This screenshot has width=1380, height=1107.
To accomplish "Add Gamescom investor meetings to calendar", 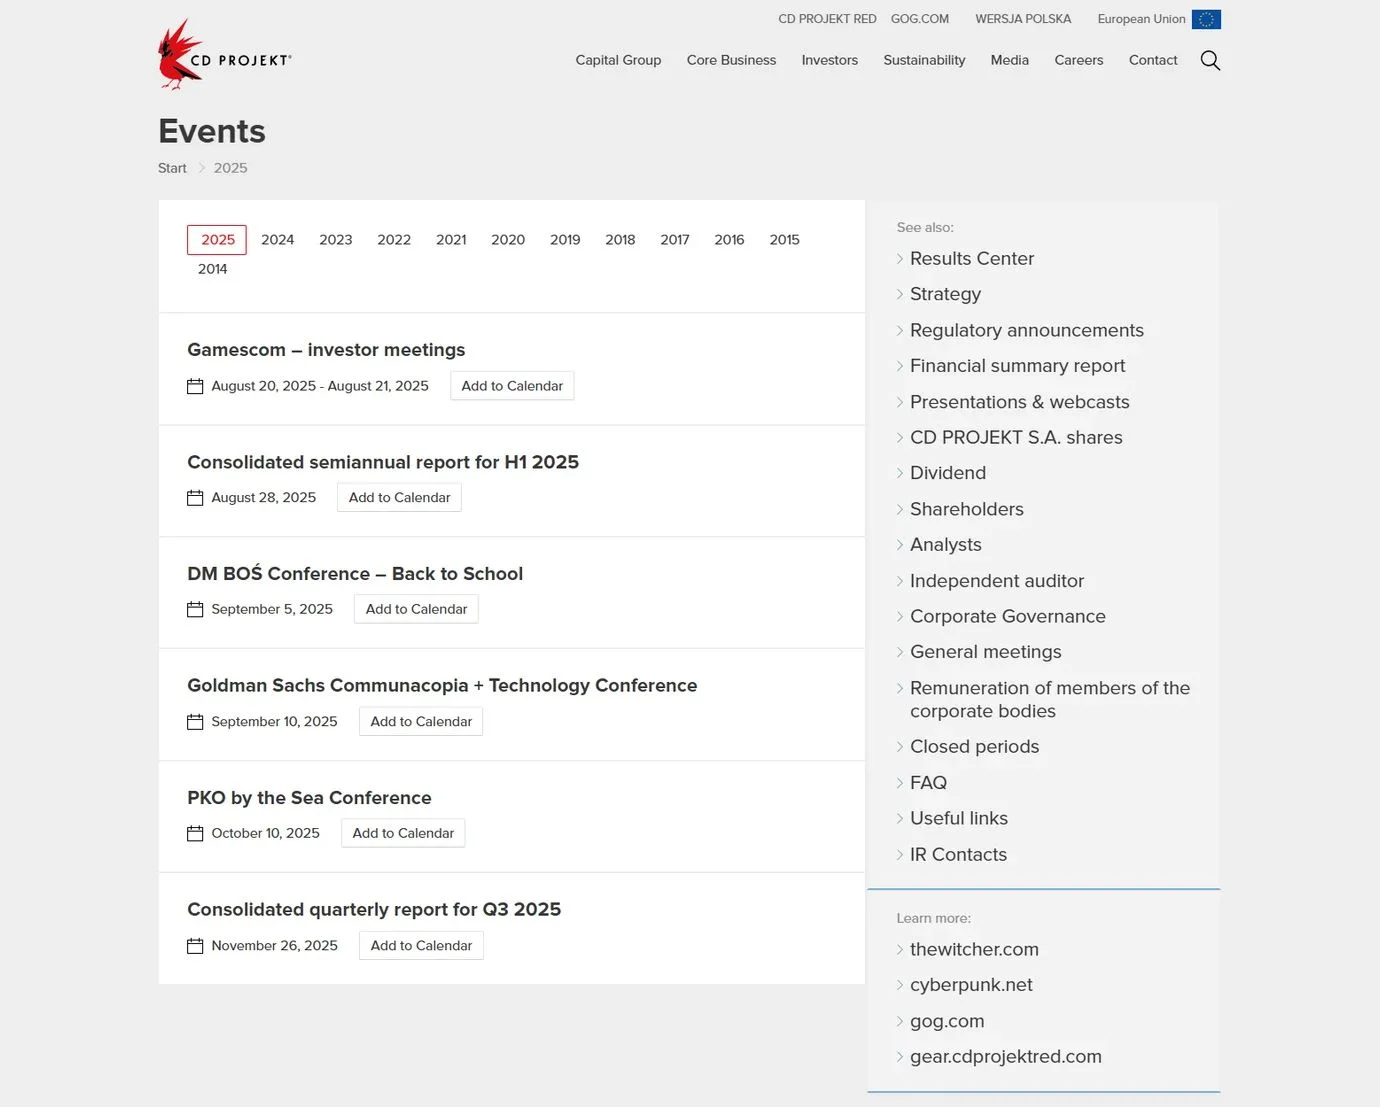I will [x=512, y=386].
